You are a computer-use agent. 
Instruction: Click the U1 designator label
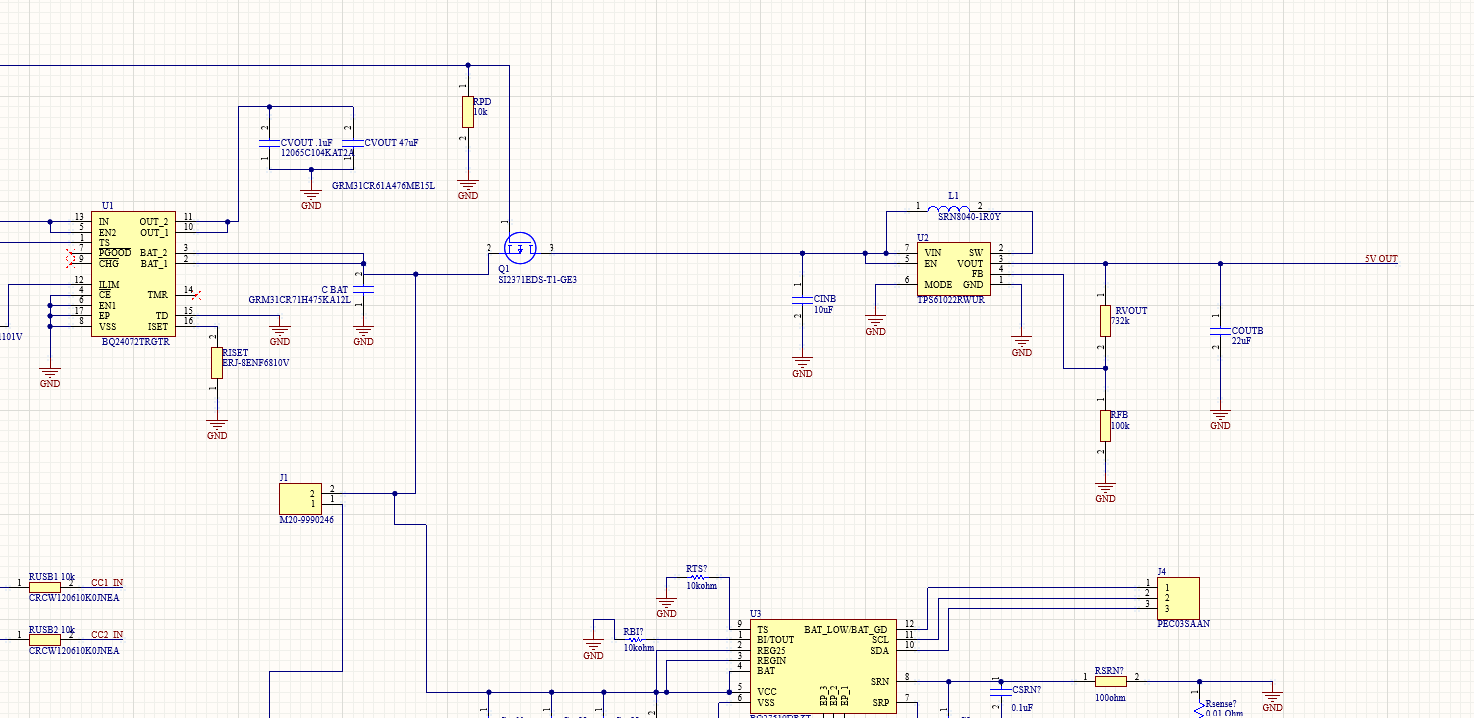pyautogui.click(x=108, y=205)
